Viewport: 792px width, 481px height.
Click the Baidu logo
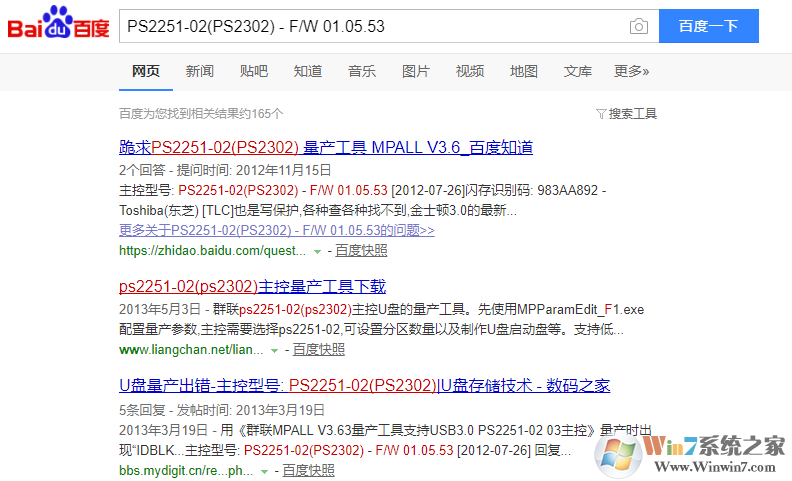pyautogui.click(x=58, y=23)
